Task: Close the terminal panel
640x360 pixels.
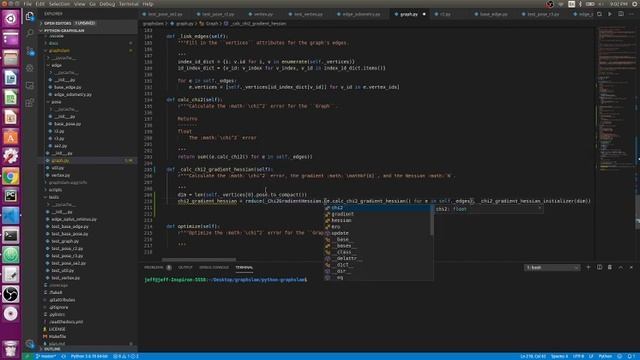Action: coord(631,267)
